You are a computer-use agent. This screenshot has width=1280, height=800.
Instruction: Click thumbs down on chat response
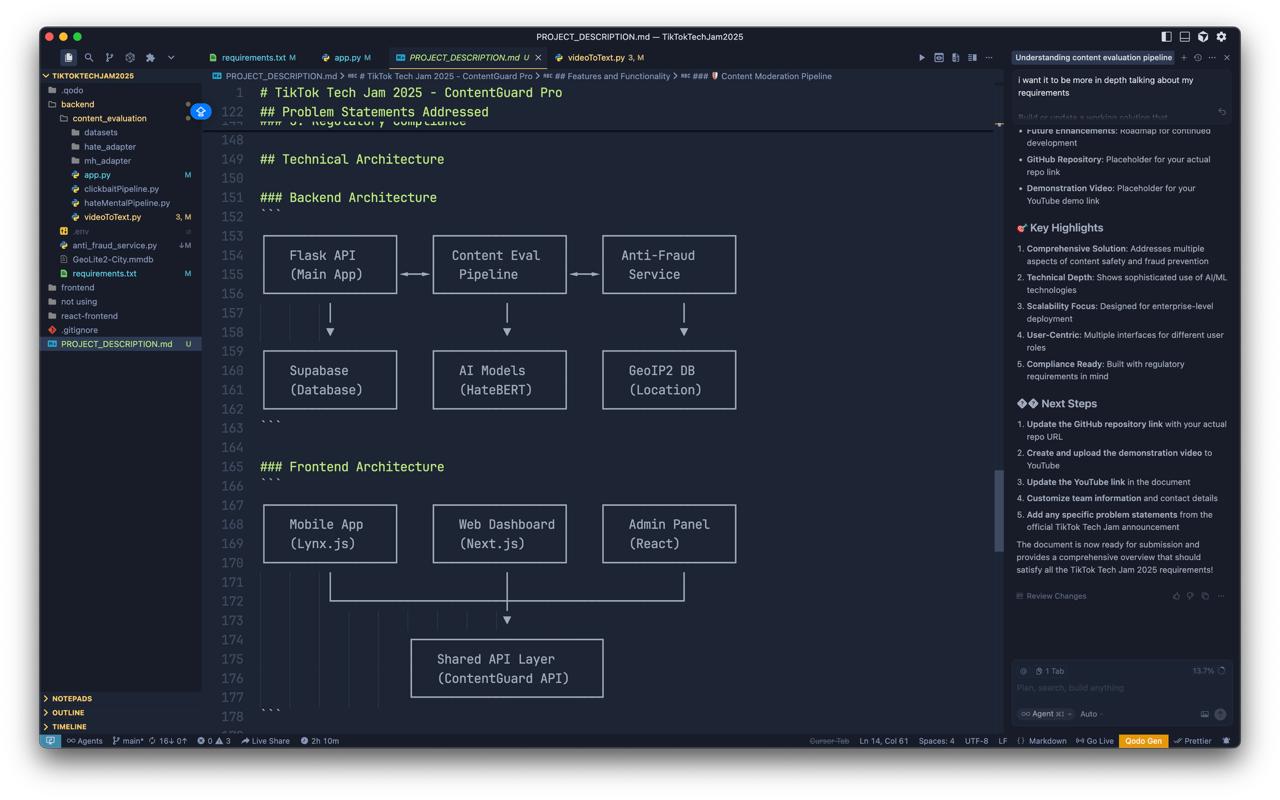tap(1190, 596)
